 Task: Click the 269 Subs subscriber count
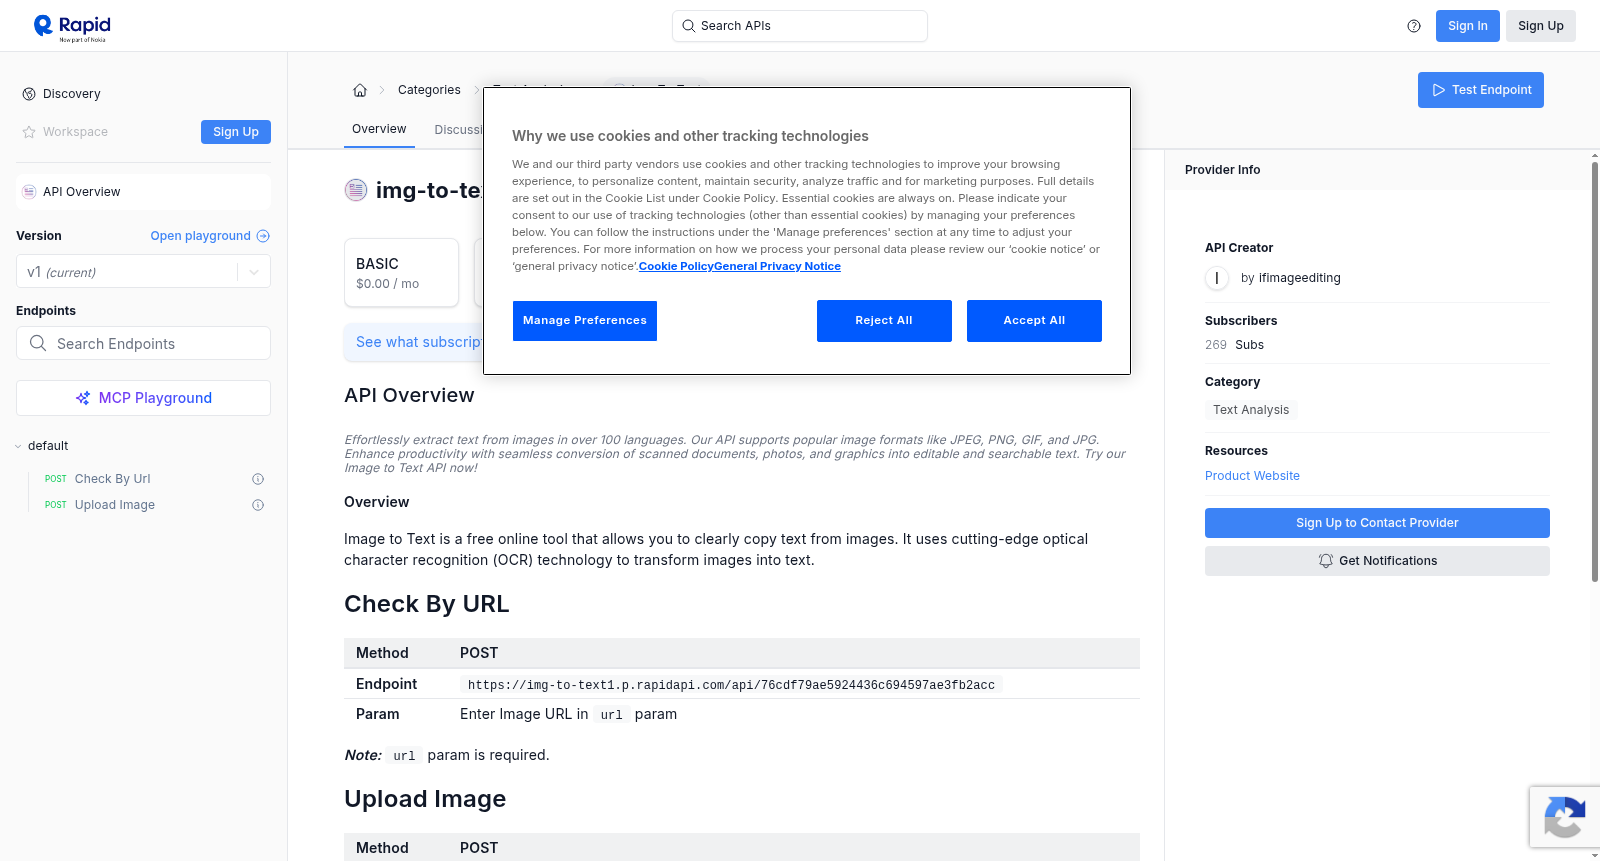[1234, 345]
